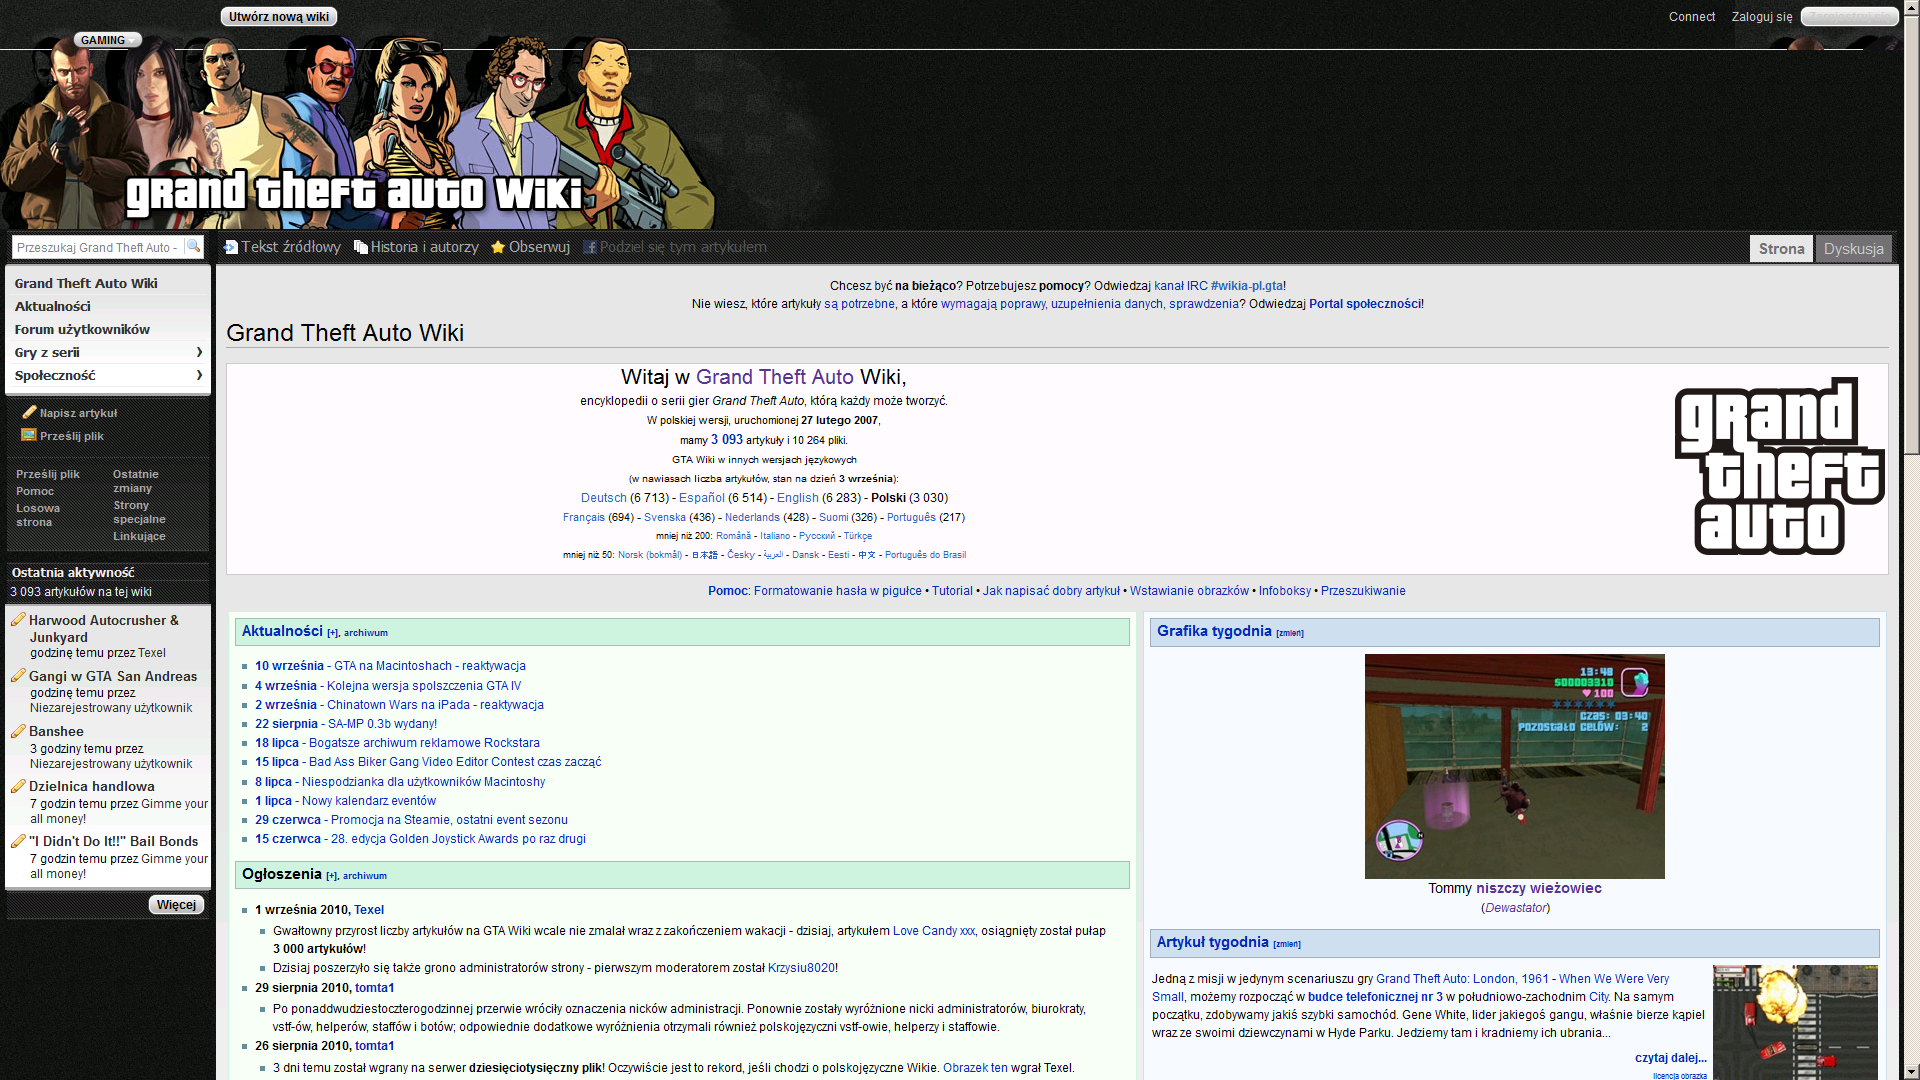Click the Obserwuj star icon
This screenshot has width=1920, height=1080.
coord(498,247)
